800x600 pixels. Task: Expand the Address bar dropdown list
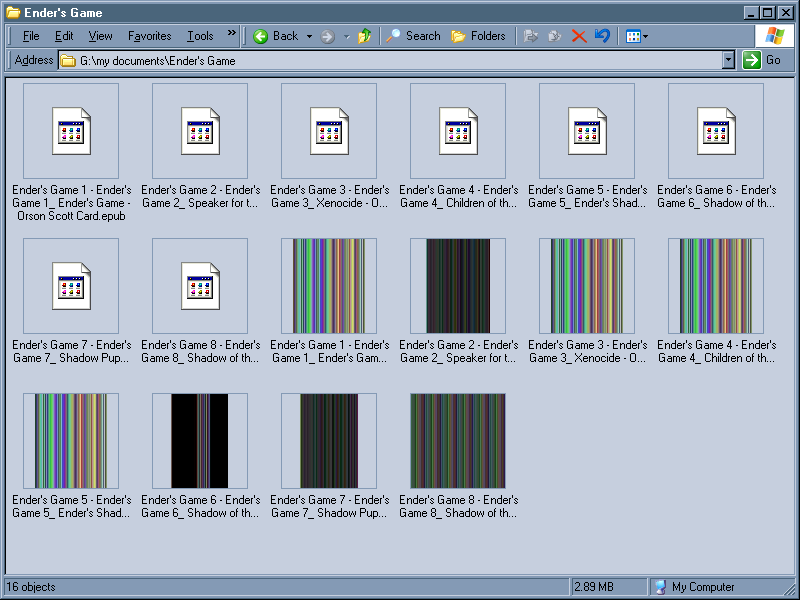pos(729,60)
